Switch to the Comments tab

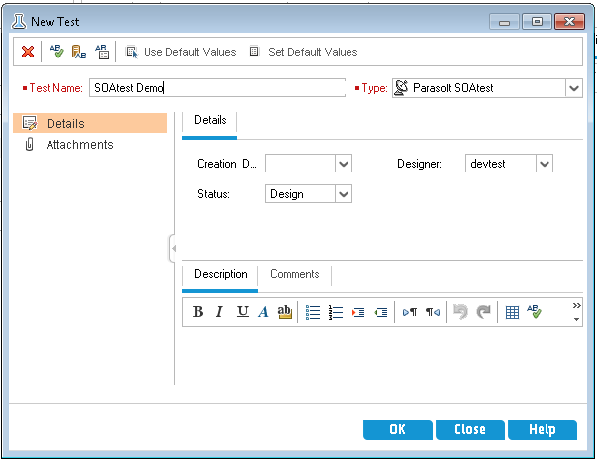(295, 274)
